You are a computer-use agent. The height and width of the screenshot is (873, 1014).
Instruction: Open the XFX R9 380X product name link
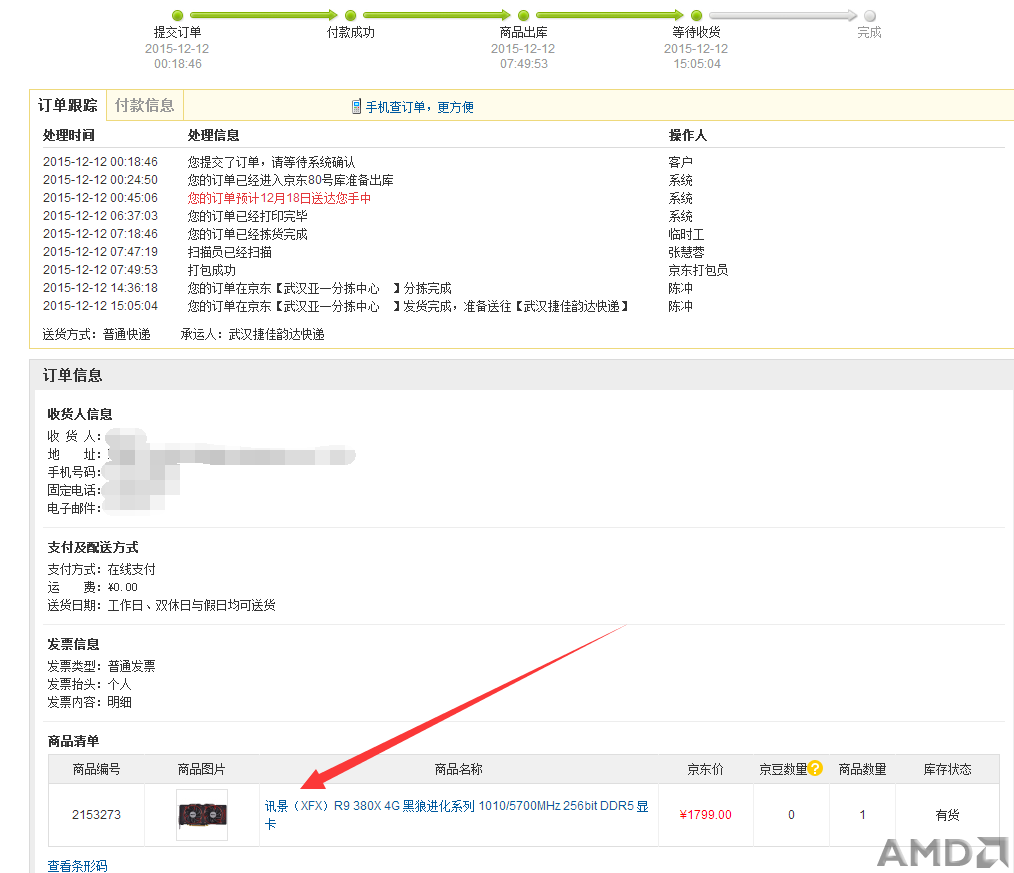point(457,815)
